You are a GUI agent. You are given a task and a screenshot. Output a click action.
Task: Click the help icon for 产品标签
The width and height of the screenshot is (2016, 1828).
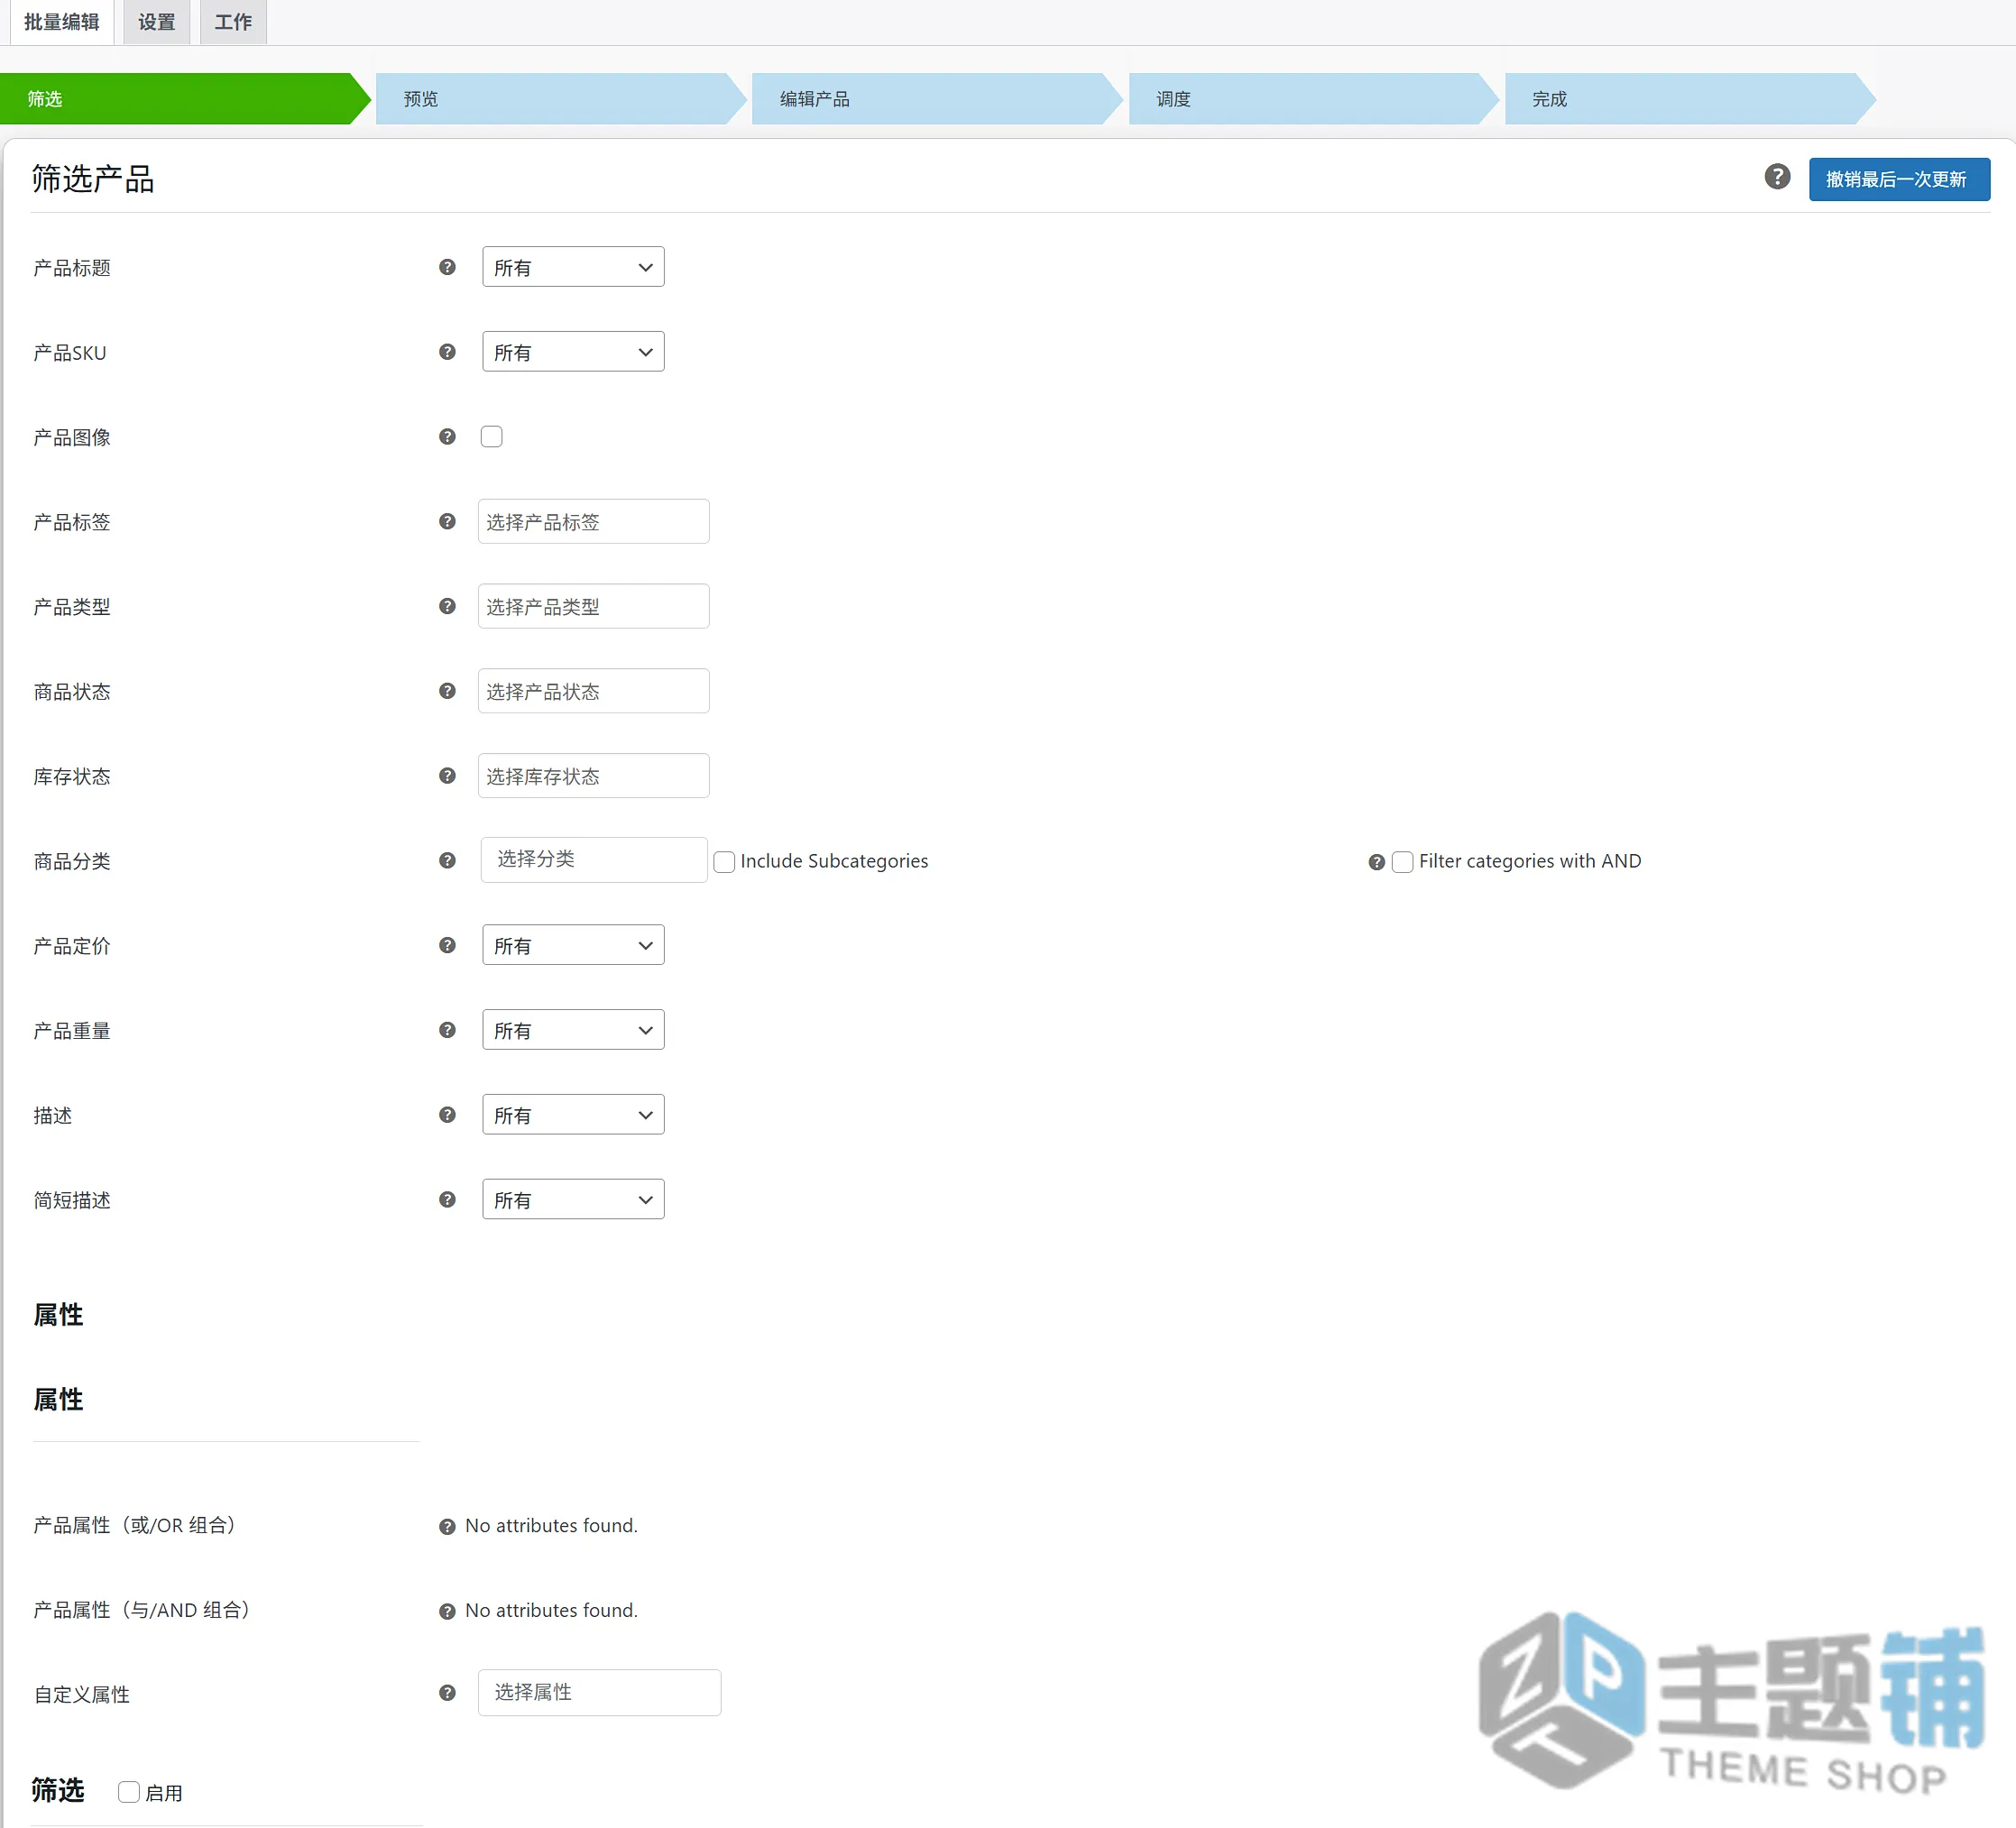(x=447, y=522)
